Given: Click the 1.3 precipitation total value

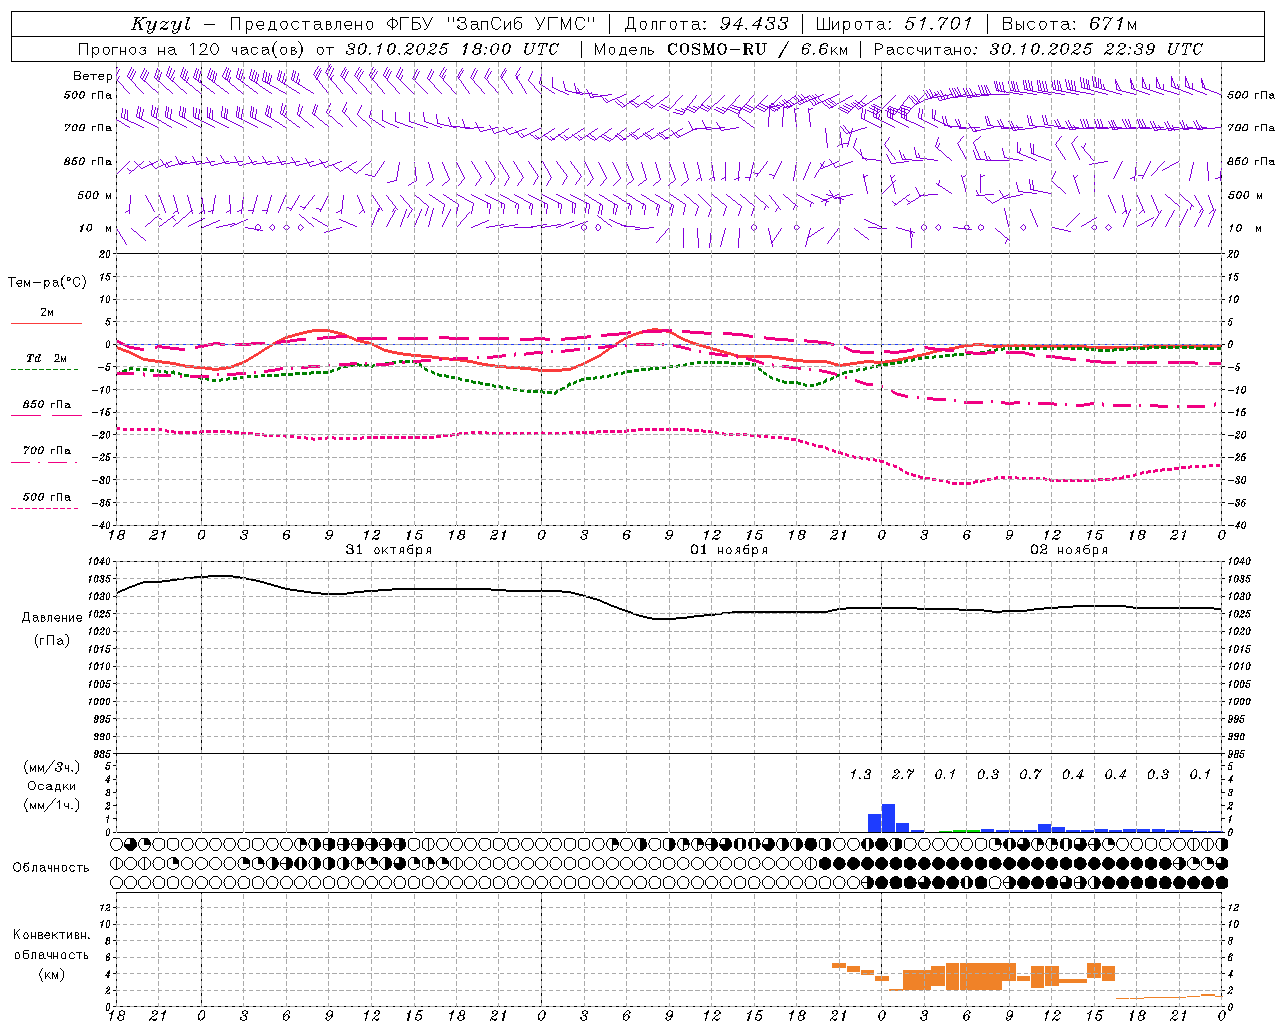Looking at the screenshot, I should pos(860,775).
